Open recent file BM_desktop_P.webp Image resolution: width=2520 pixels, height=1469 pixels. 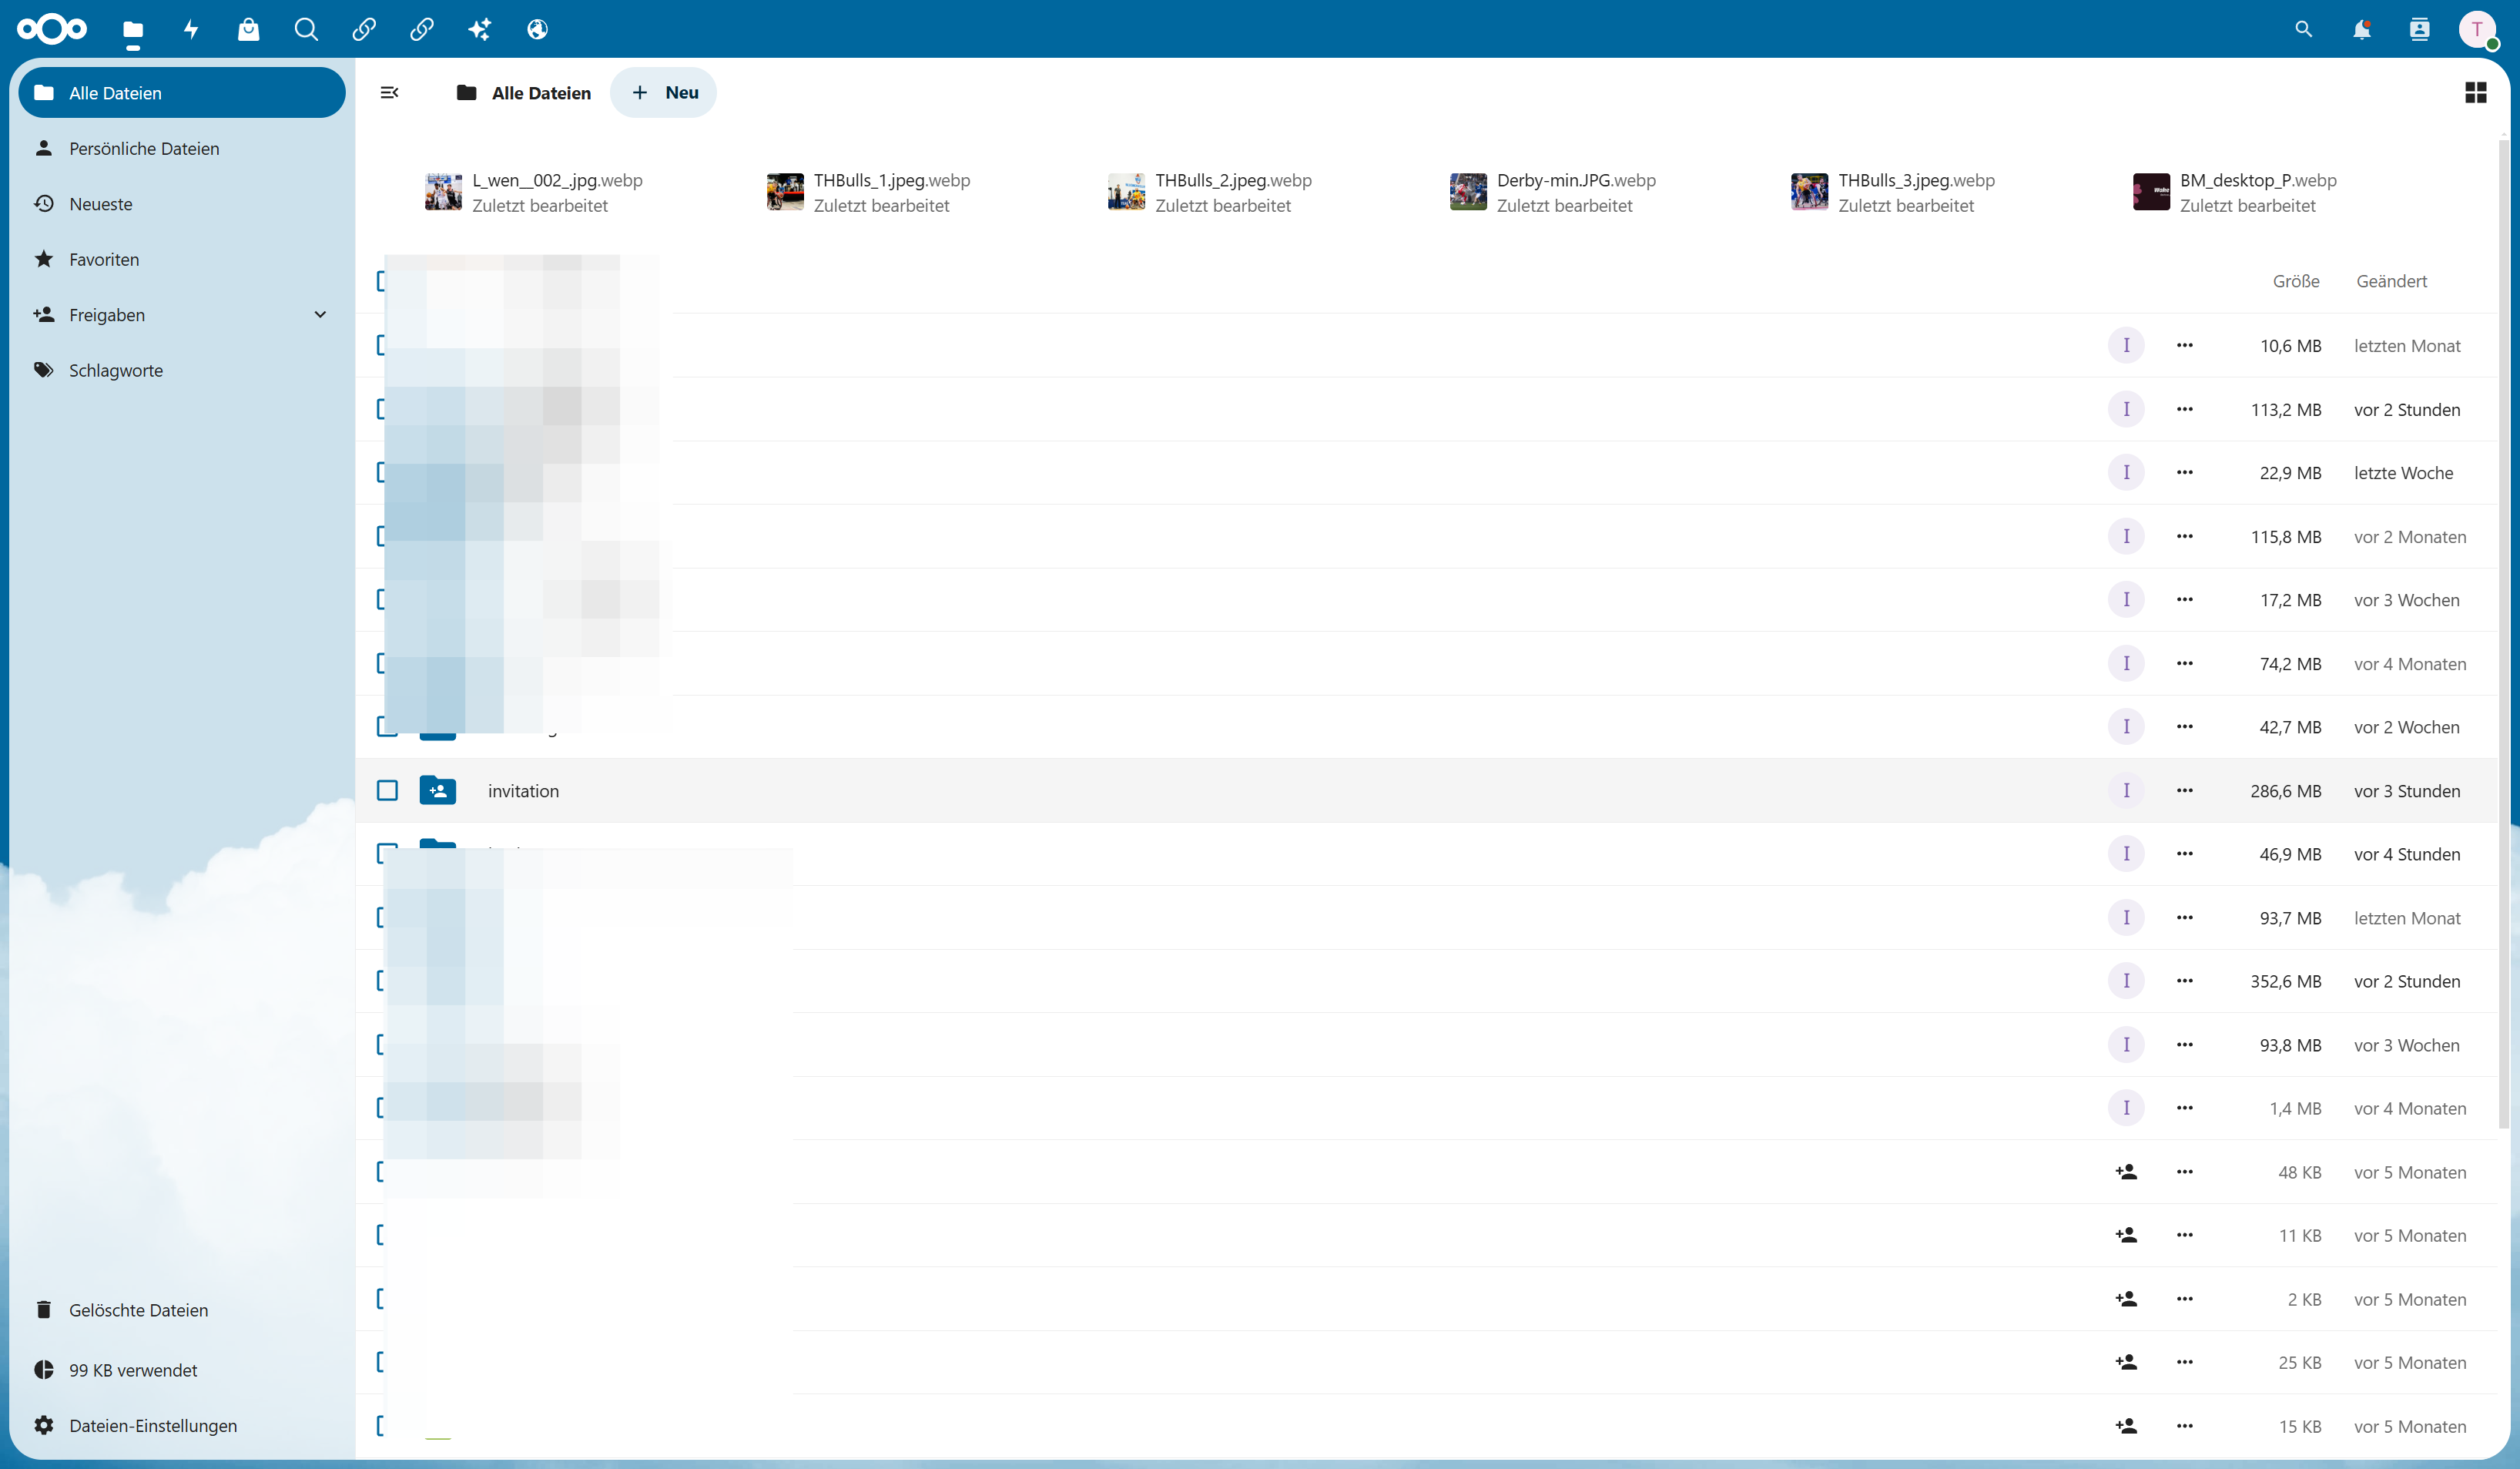tap(2235, 192)
